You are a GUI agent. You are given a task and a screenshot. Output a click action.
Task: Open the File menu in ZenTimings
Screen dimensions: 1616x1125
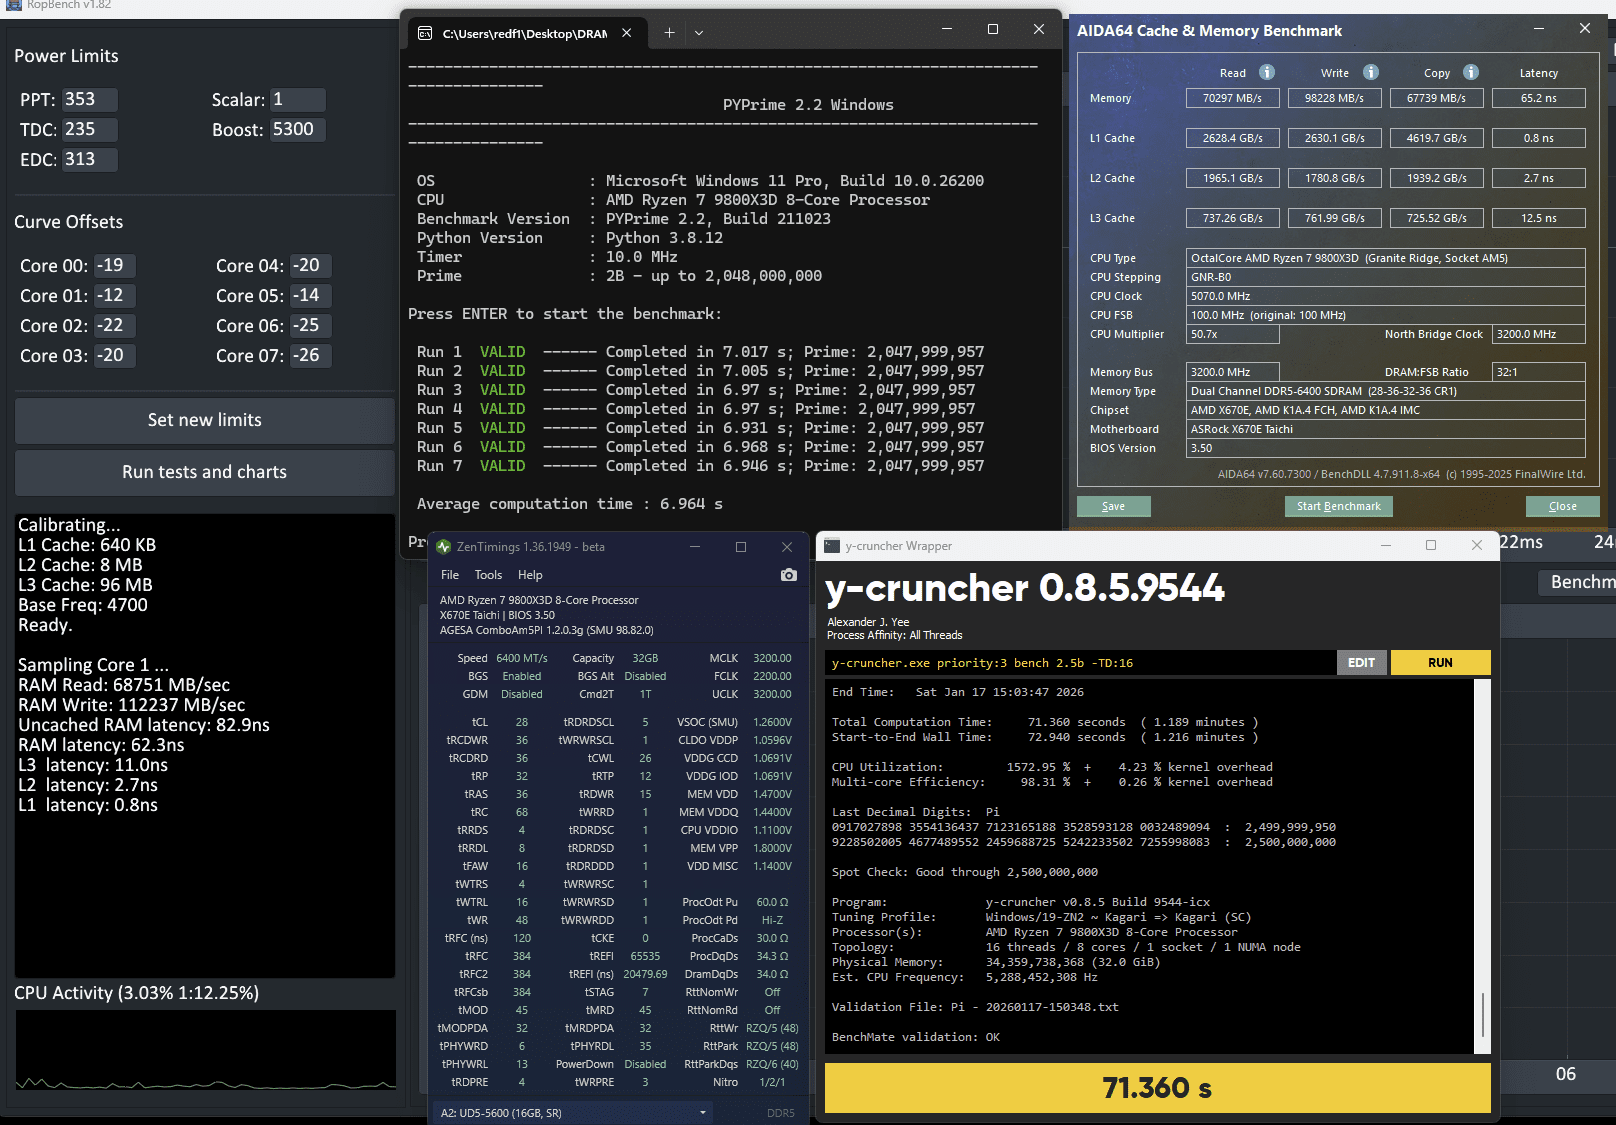[x=450, y=575]
